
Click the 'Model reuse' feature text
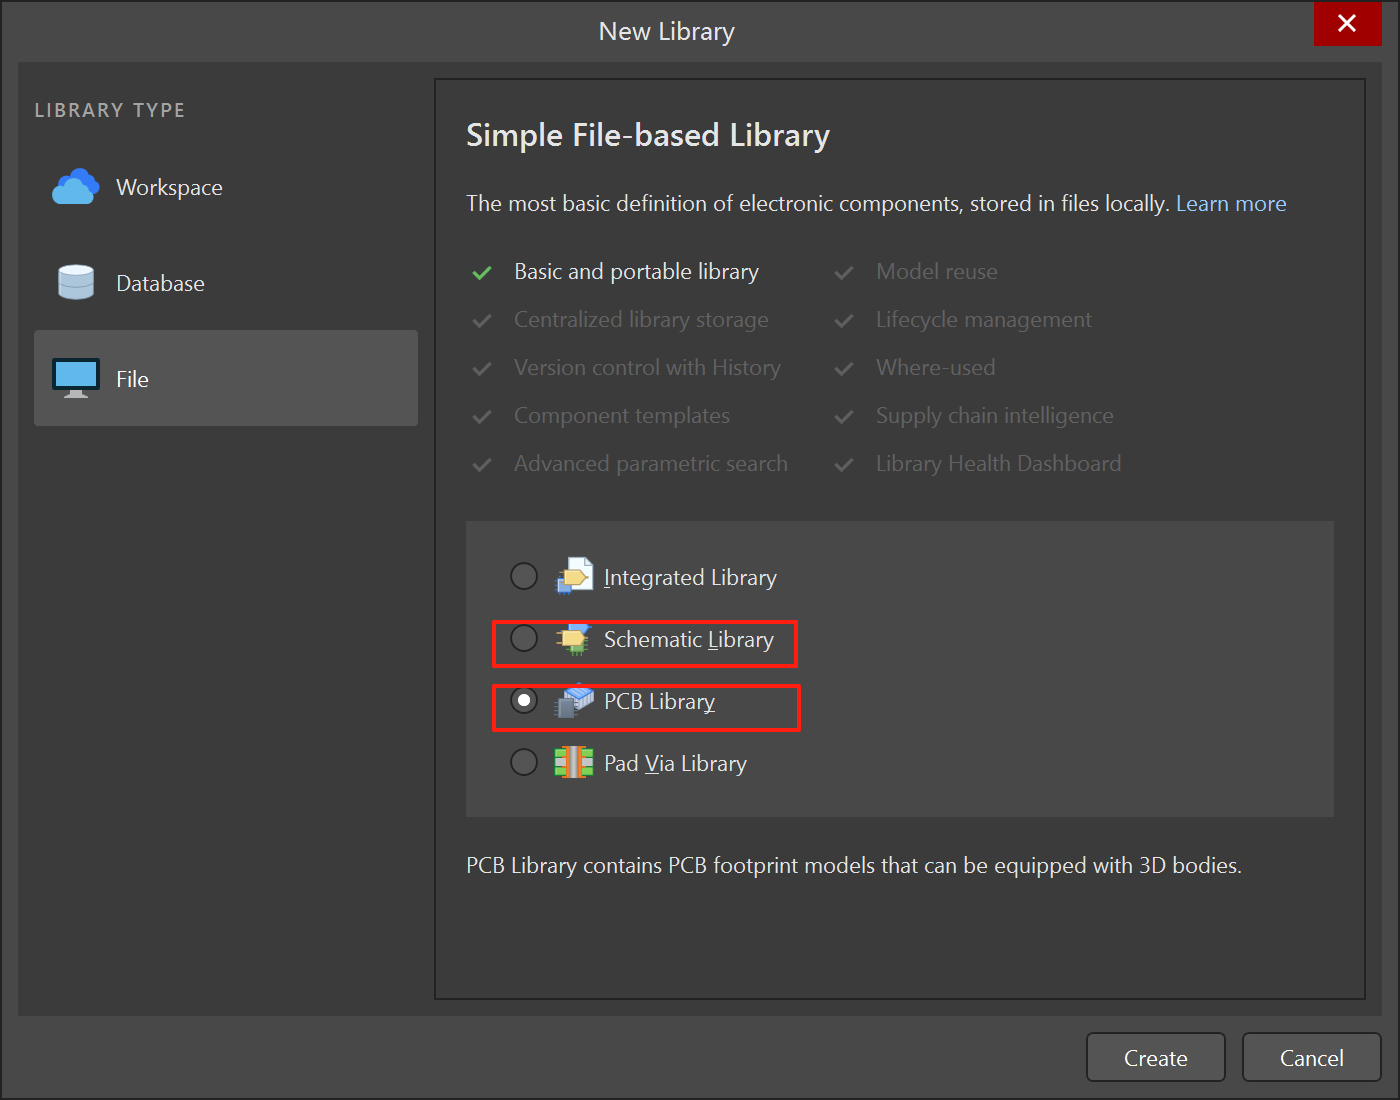click(x=937, y=272)
